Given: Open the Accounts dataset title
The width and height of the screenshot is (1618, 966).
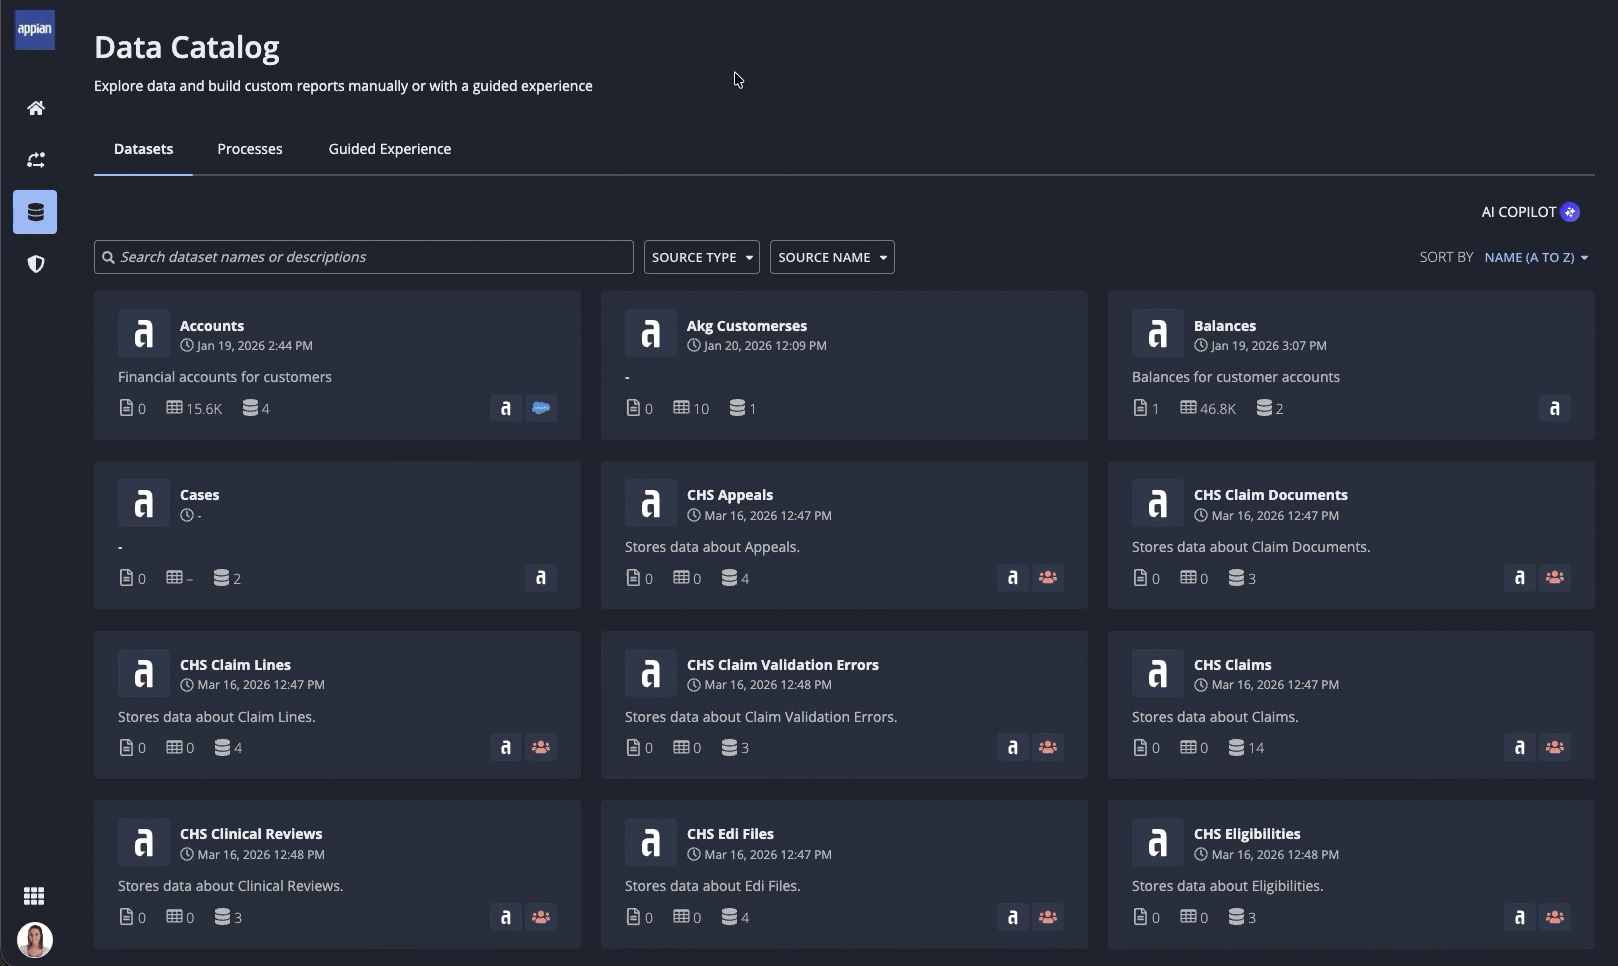Looking at the screenshot, I should coord(212,326).
